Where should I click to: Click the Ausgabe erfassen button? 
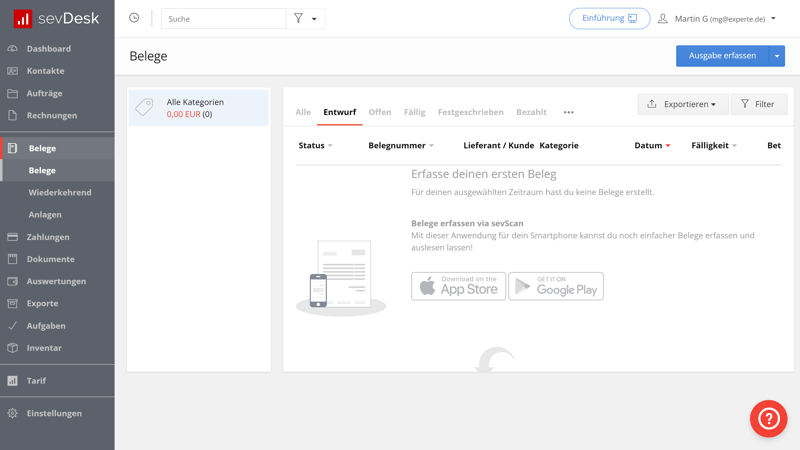coord(722,56)
